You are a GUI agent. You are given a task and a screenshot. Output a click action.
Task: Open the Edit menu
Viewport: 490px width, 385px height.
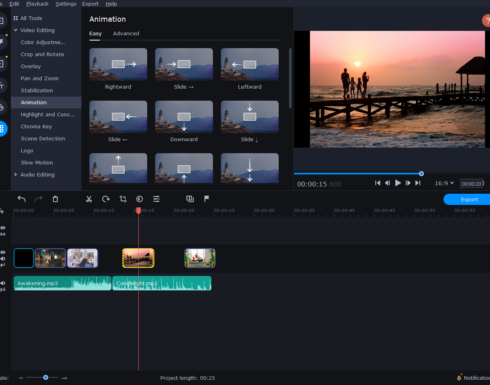click(14, 4)
